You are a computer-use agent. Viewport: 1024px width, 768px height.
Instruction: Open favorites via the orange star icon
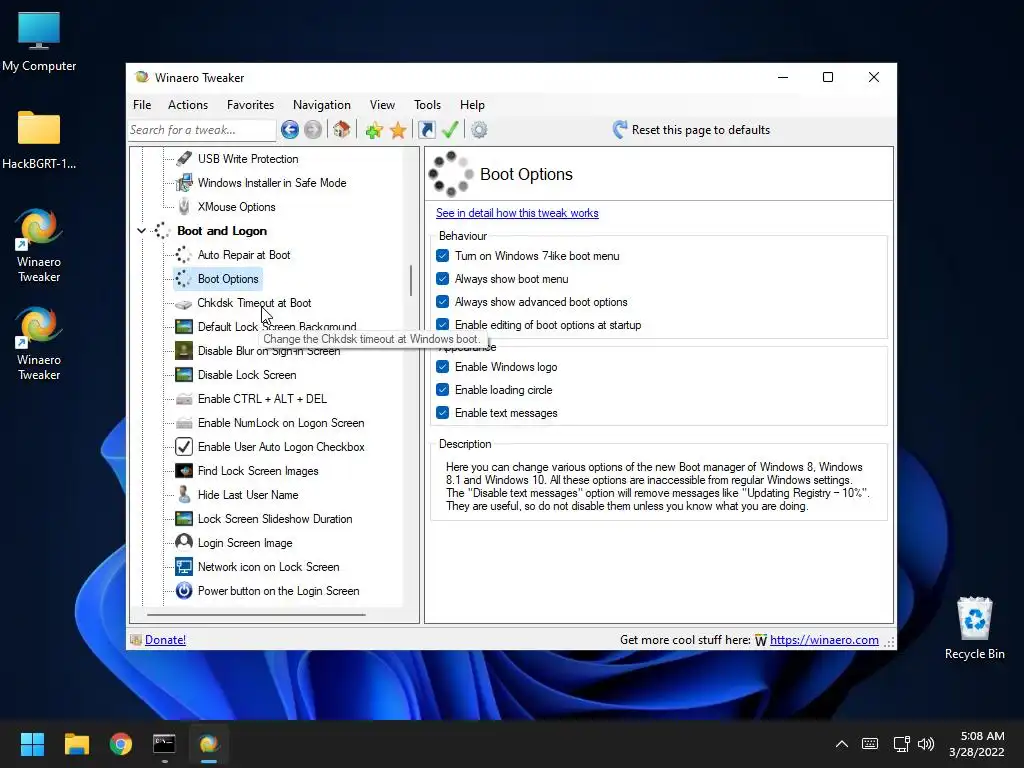[x=398, y=130]
